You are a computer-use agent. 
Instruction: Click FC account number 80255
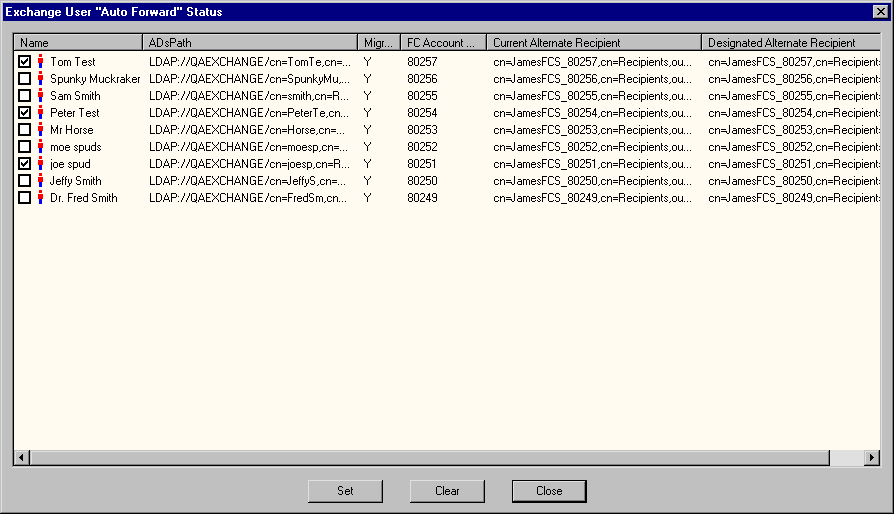[x=422, y=96]
